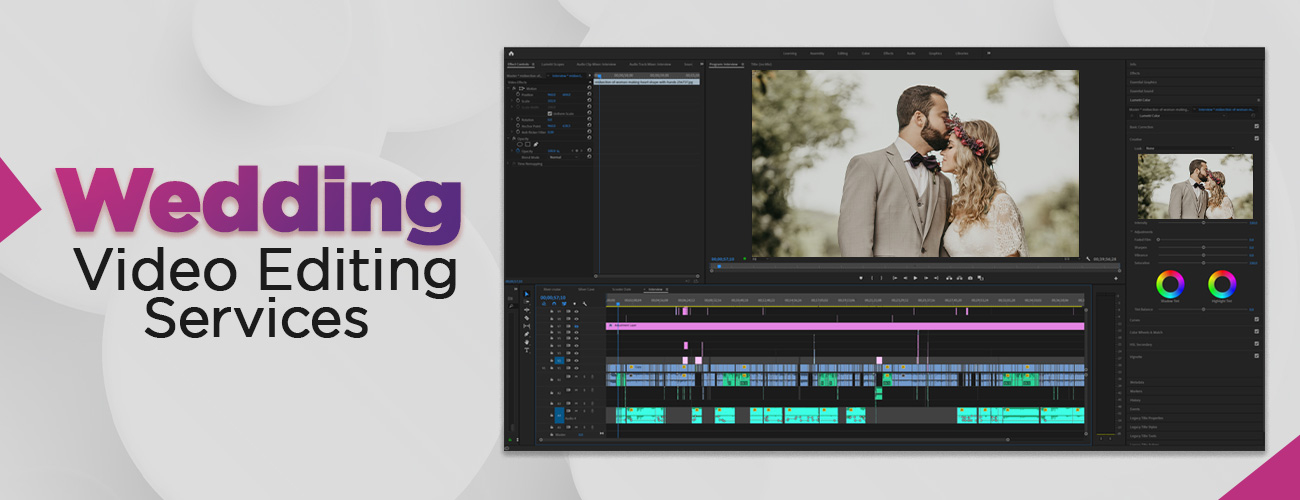The image size is (1300, 500).
Task: Open the Audio Clip Mixer: Interview tab
Action: (x=596, y=64)
